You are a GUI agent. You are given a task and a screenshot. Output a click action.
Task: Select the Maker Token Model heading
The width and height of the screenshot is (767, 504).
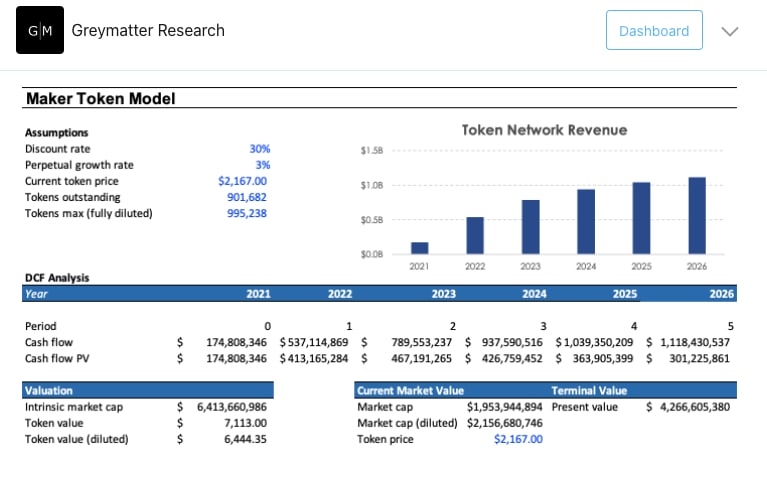tap(101, 98)
